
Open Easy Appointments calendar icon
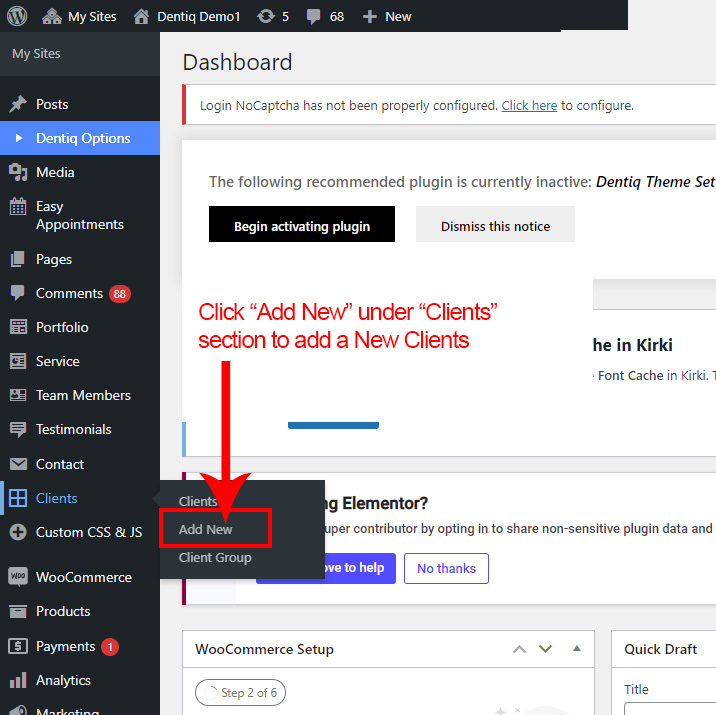(x=18, y=207)
